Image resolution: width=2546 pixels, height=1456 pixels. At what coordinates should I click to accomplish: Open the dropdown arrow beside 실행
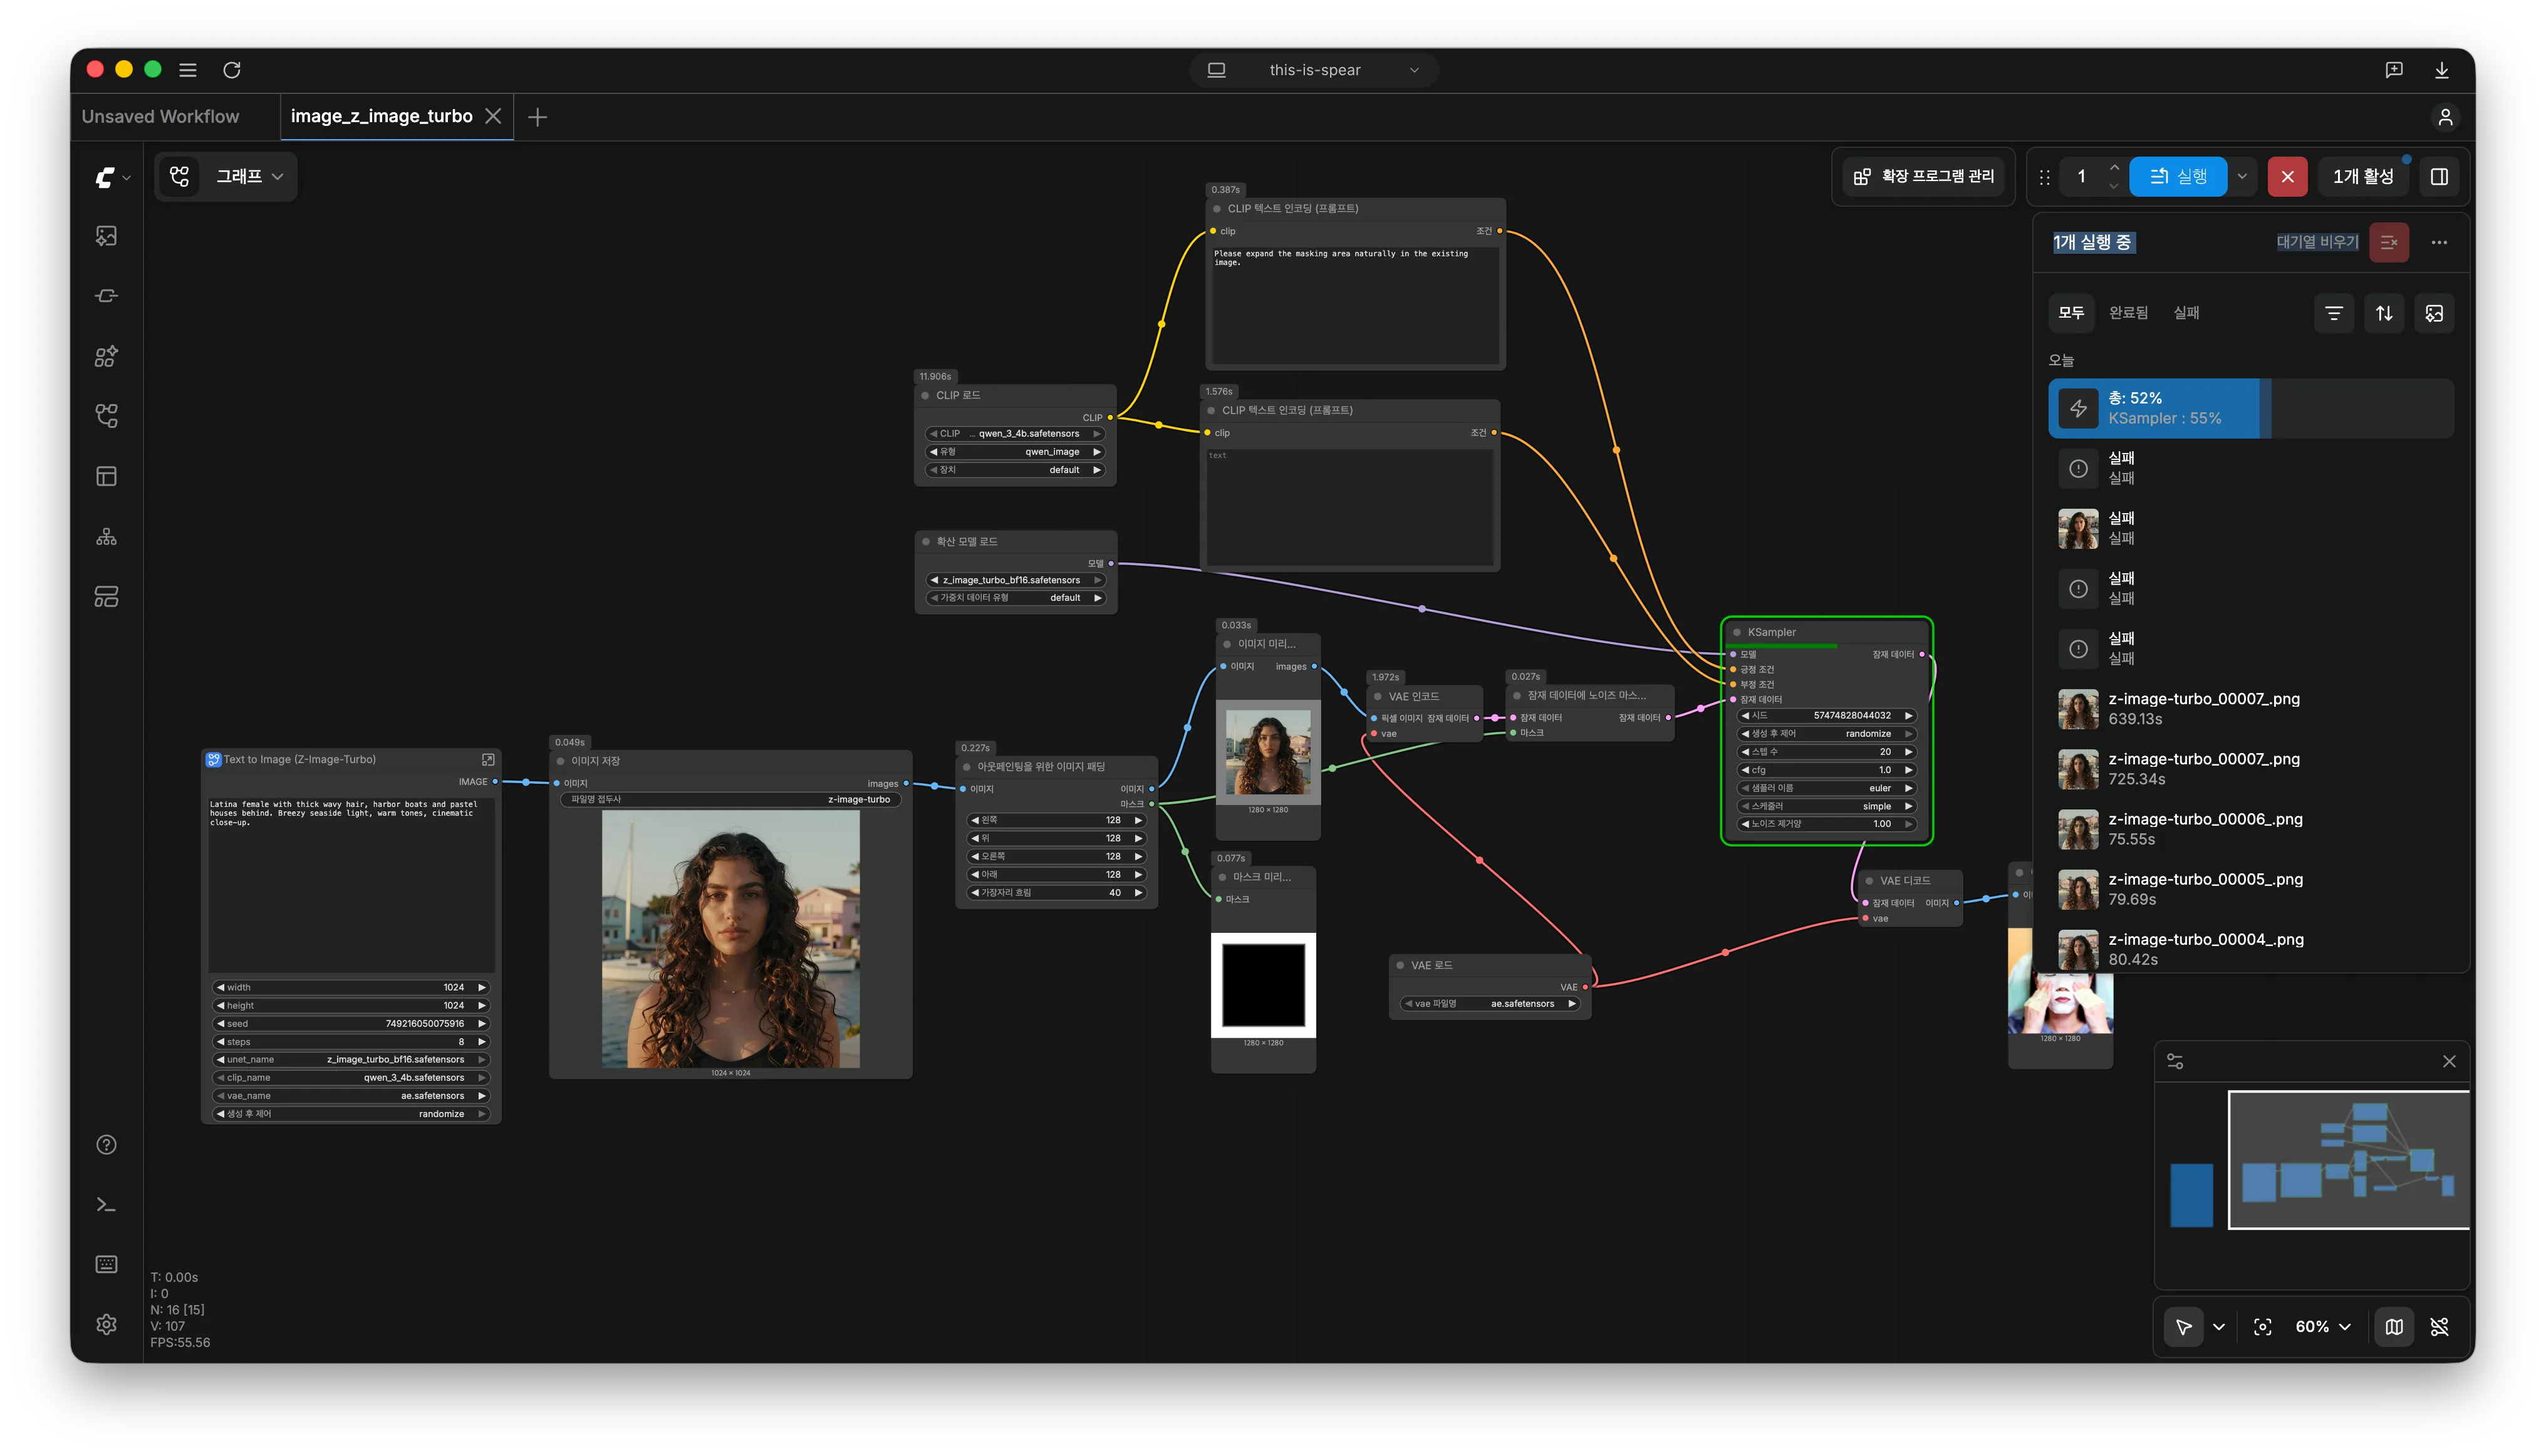tap(2242, 177)
